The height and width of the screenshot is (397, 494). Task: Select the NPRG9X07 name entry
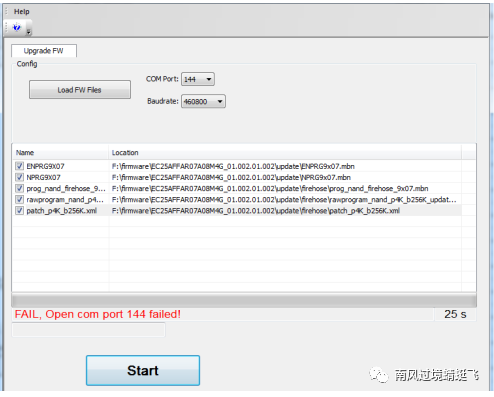coord(44,177)
